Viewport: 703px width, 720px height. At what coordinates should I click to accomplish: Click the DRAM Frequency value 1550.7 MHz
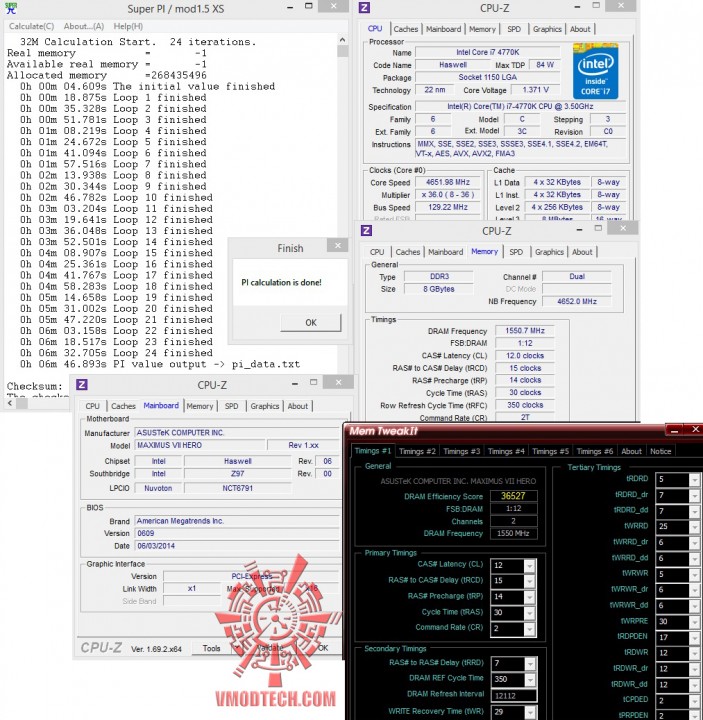[525, 331]
